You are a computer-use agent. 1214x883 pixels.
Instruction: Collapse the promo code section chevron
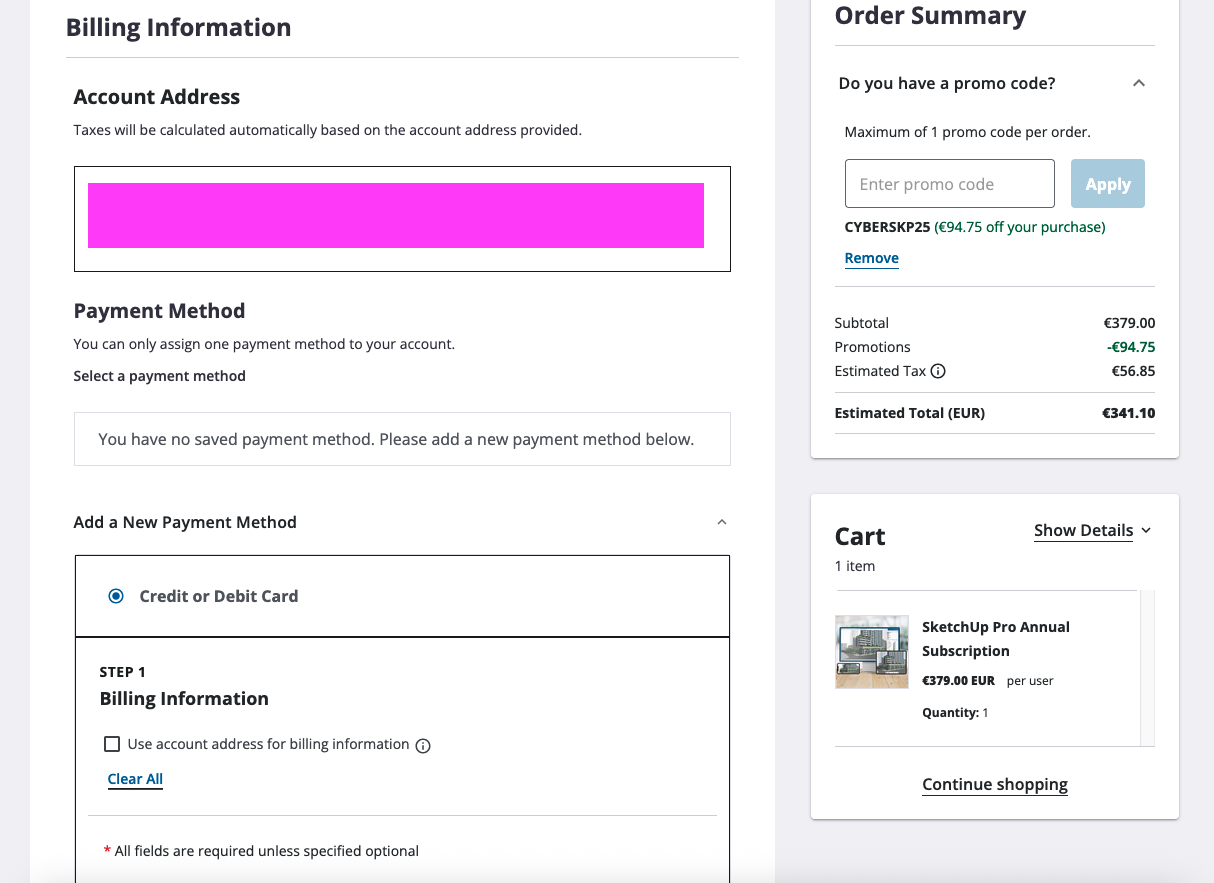pyautogui.click(x=1138, y=83)
